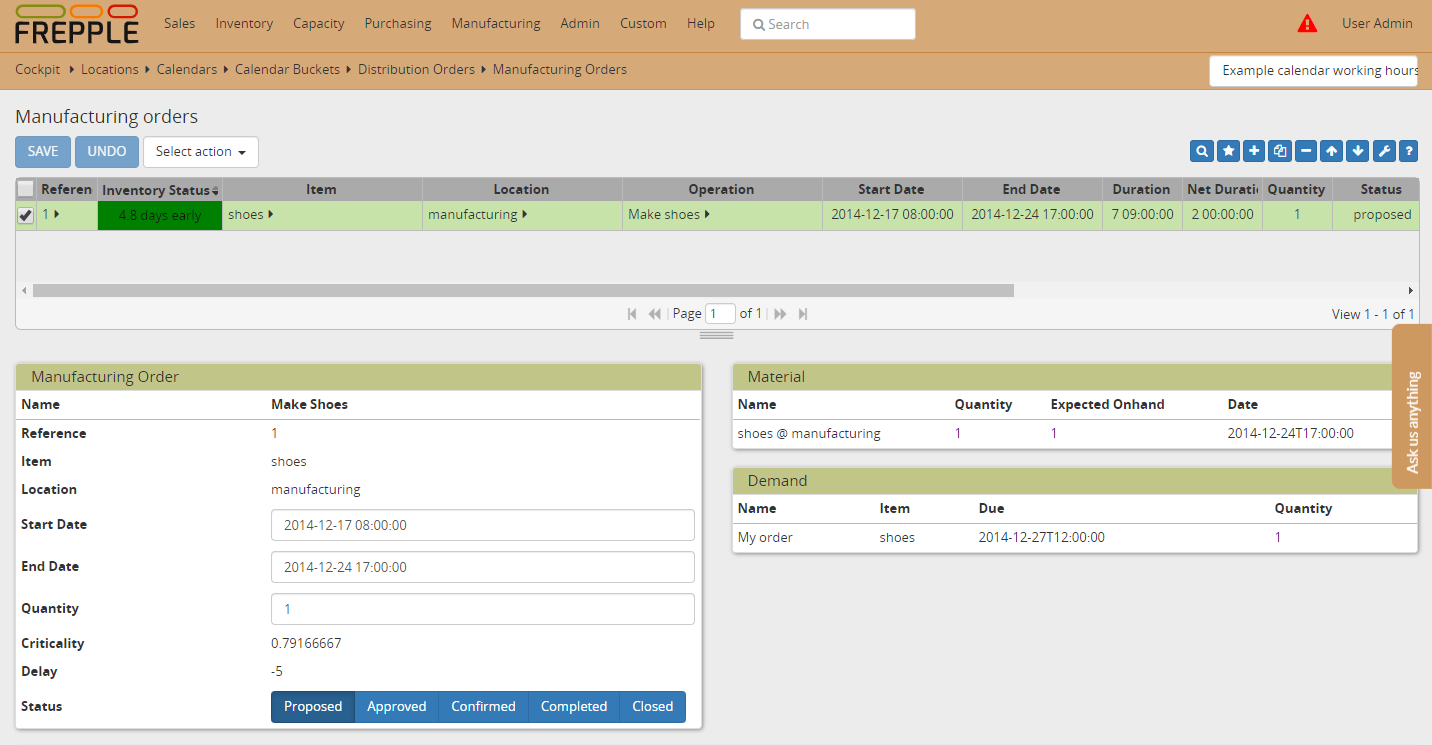This screenshot has width=1432, height=745.
Task: Expand the triangle next to shoes item
Action: 271,214
